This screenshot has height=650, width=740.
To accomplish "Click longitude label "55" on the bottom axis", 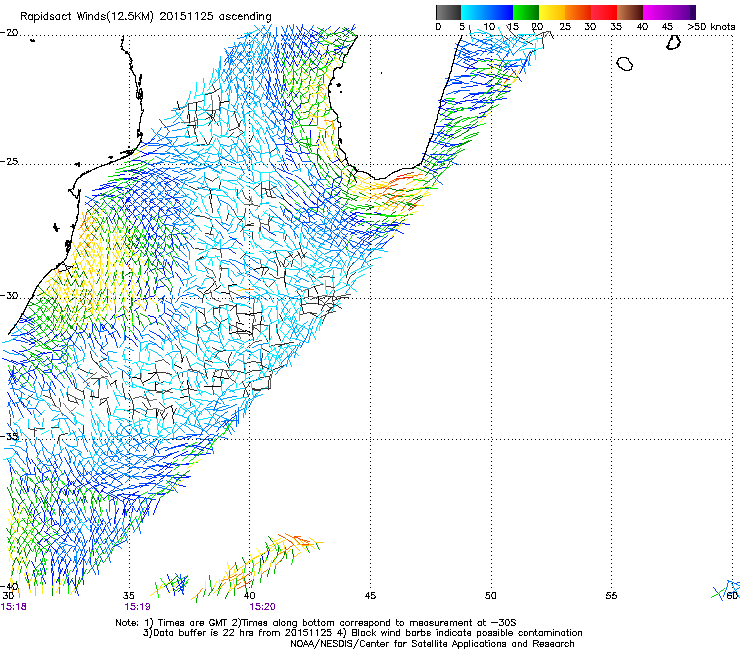I will coord(611,596).
